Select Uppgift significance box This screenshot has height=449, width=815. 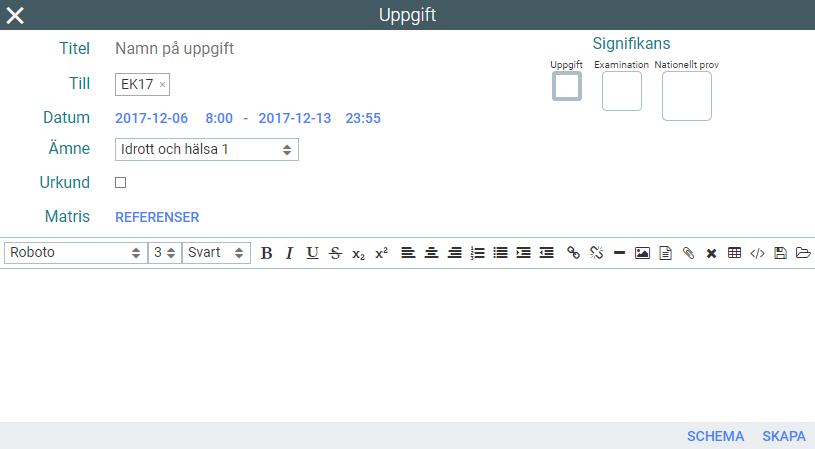(x=567, y=87)
